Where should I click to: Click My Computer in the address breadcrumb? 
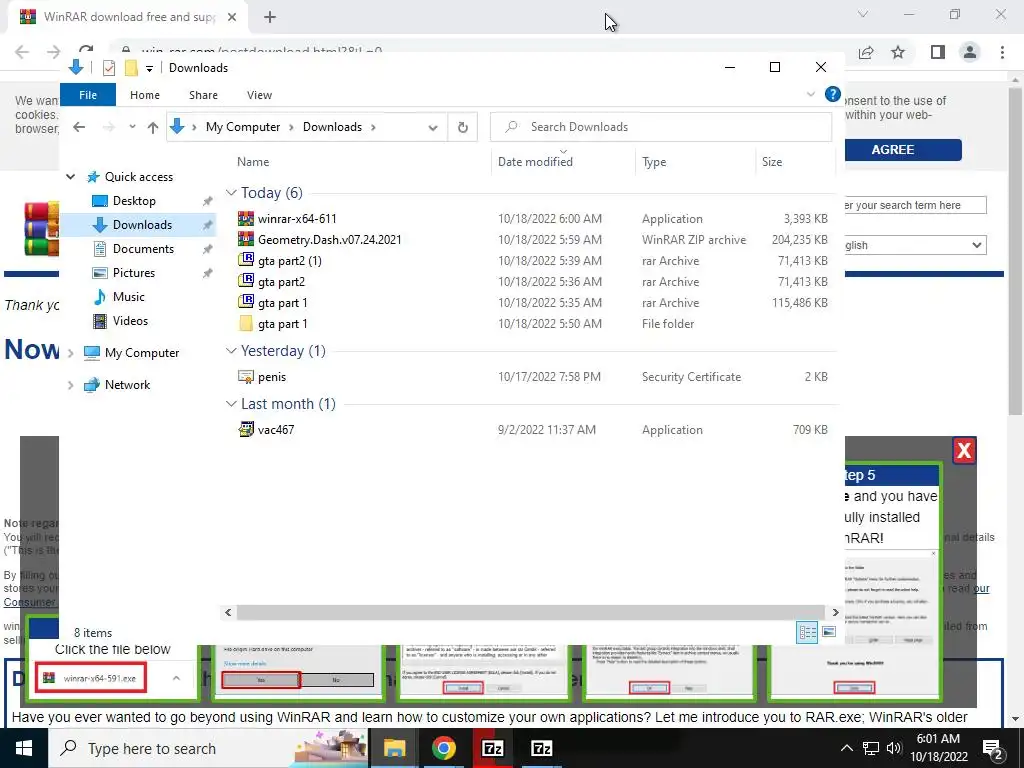pos(243,127)
